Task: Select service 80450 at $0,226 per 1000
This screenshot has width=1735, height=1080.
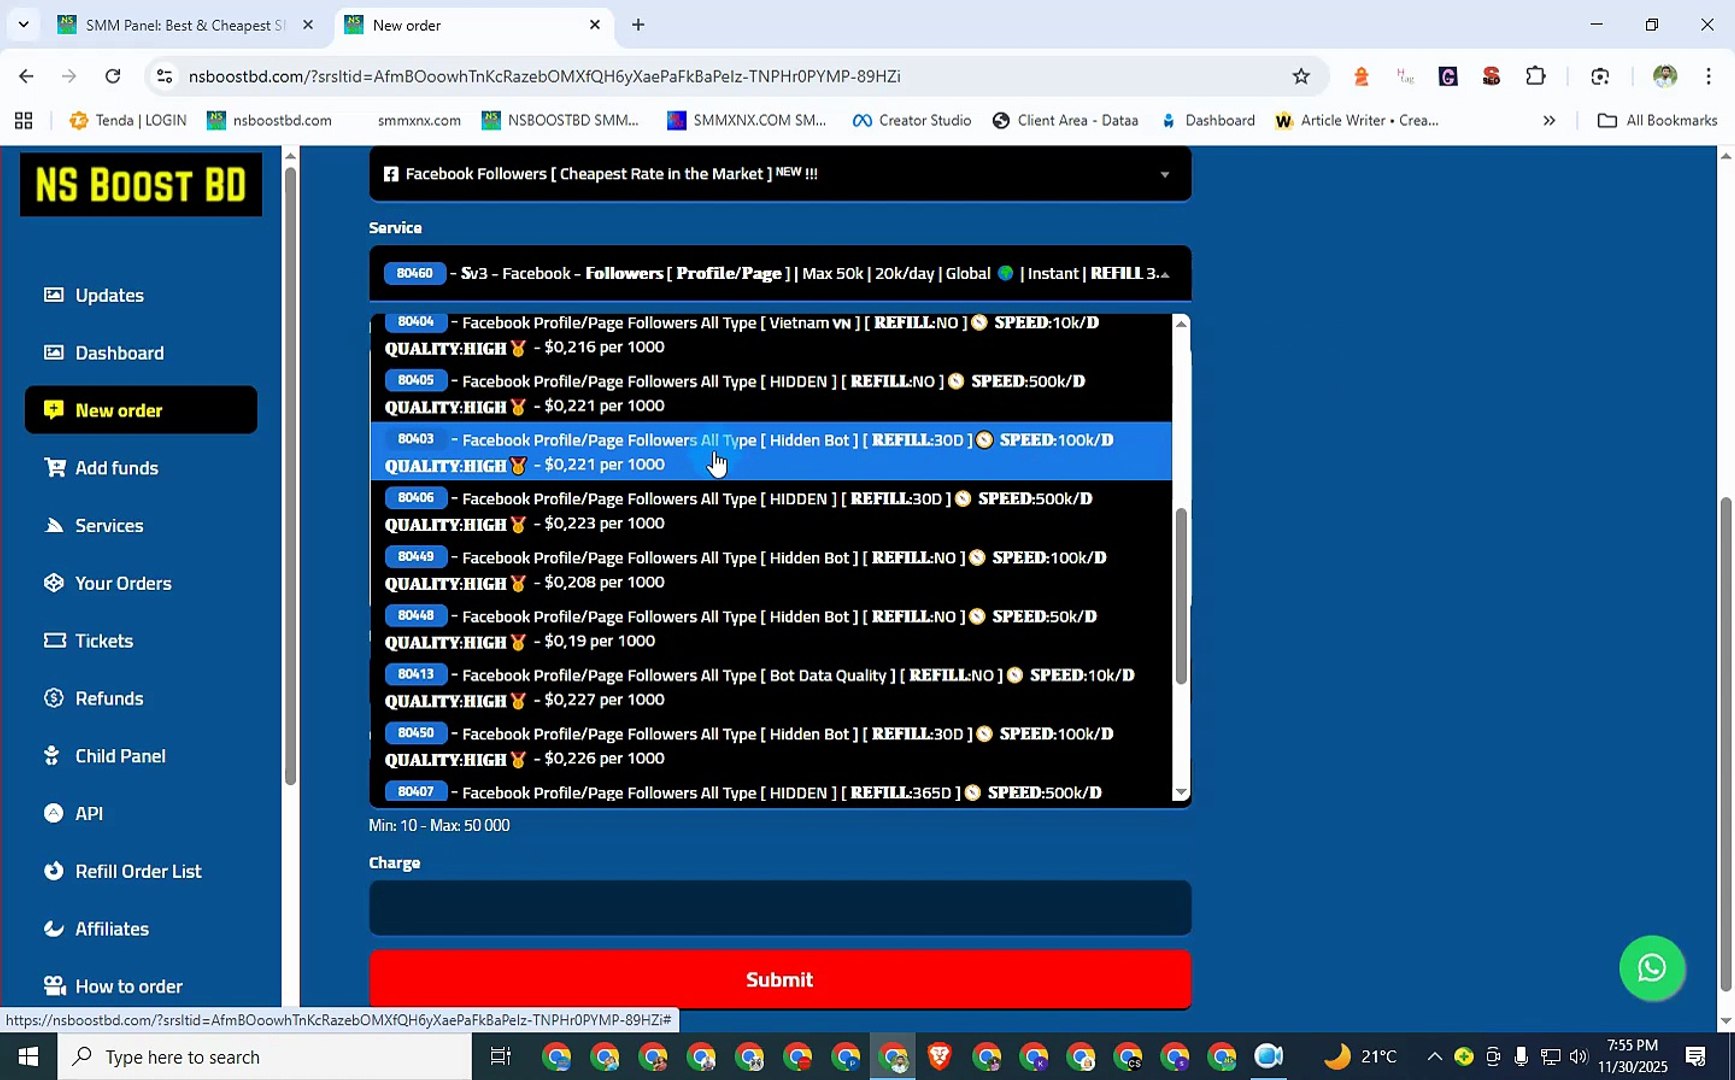Action: tap(771, 746)
